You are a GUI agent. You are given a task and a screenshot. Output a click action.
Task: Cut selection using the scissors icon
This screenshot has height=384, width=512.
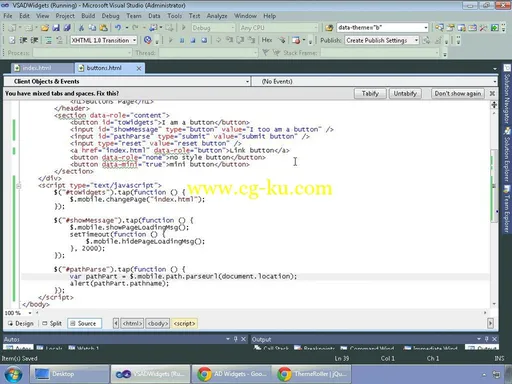pos(81,28)
